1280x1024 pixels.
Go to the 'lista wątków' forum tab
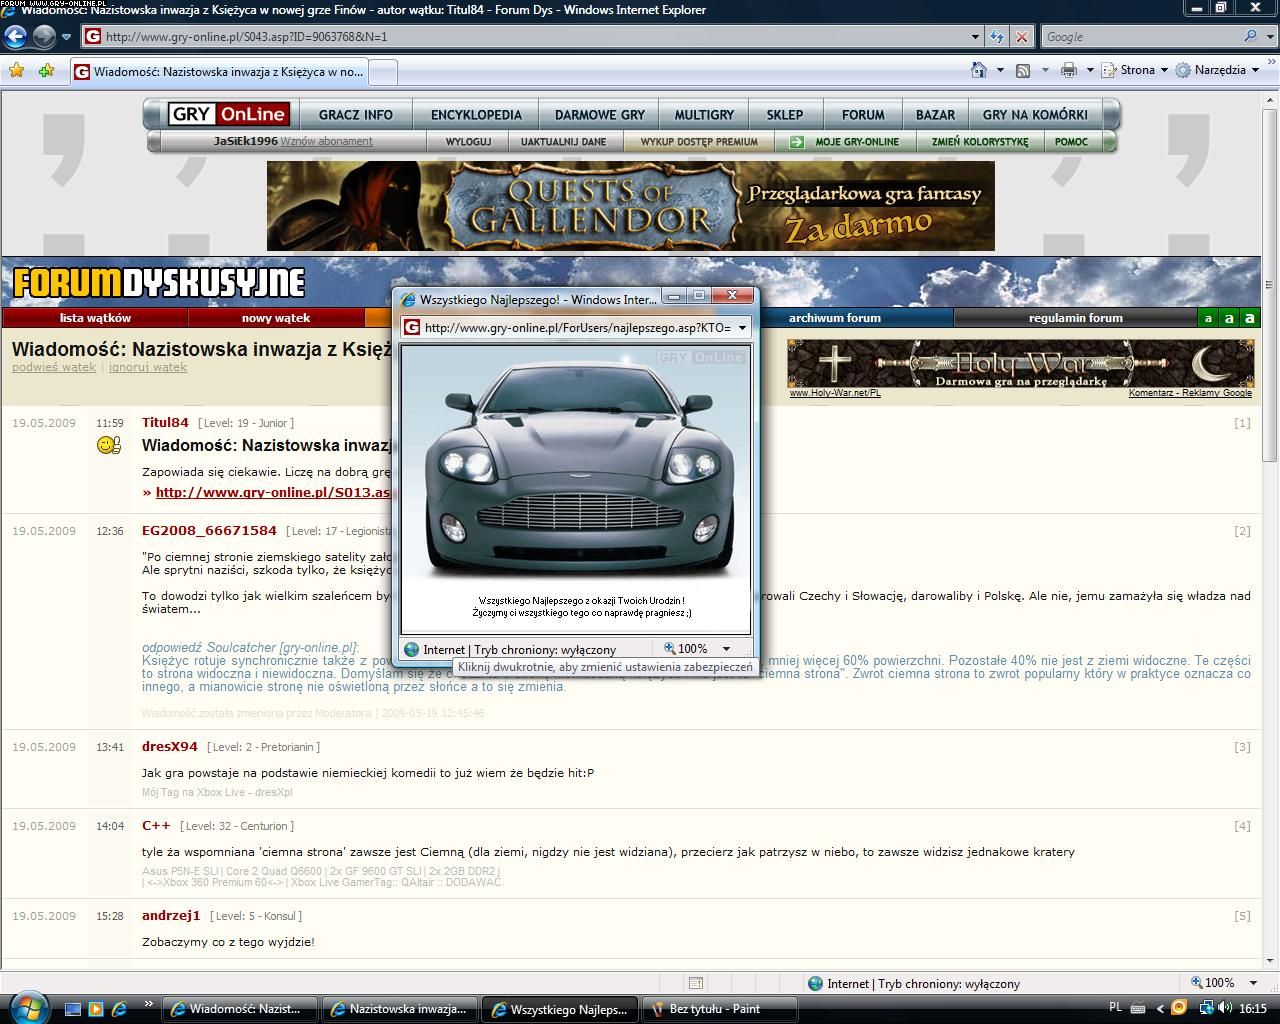pos(95,318)
